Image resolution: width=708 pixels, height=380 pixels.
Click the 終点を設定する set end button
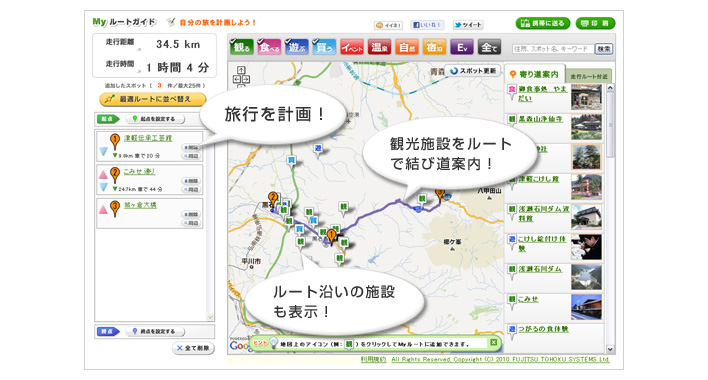[154, 331]
